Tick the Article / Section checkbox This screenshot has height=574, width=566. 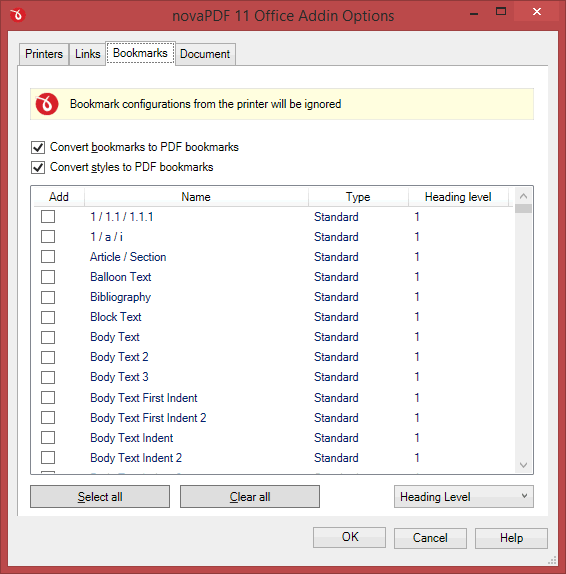tap(48, 257)
